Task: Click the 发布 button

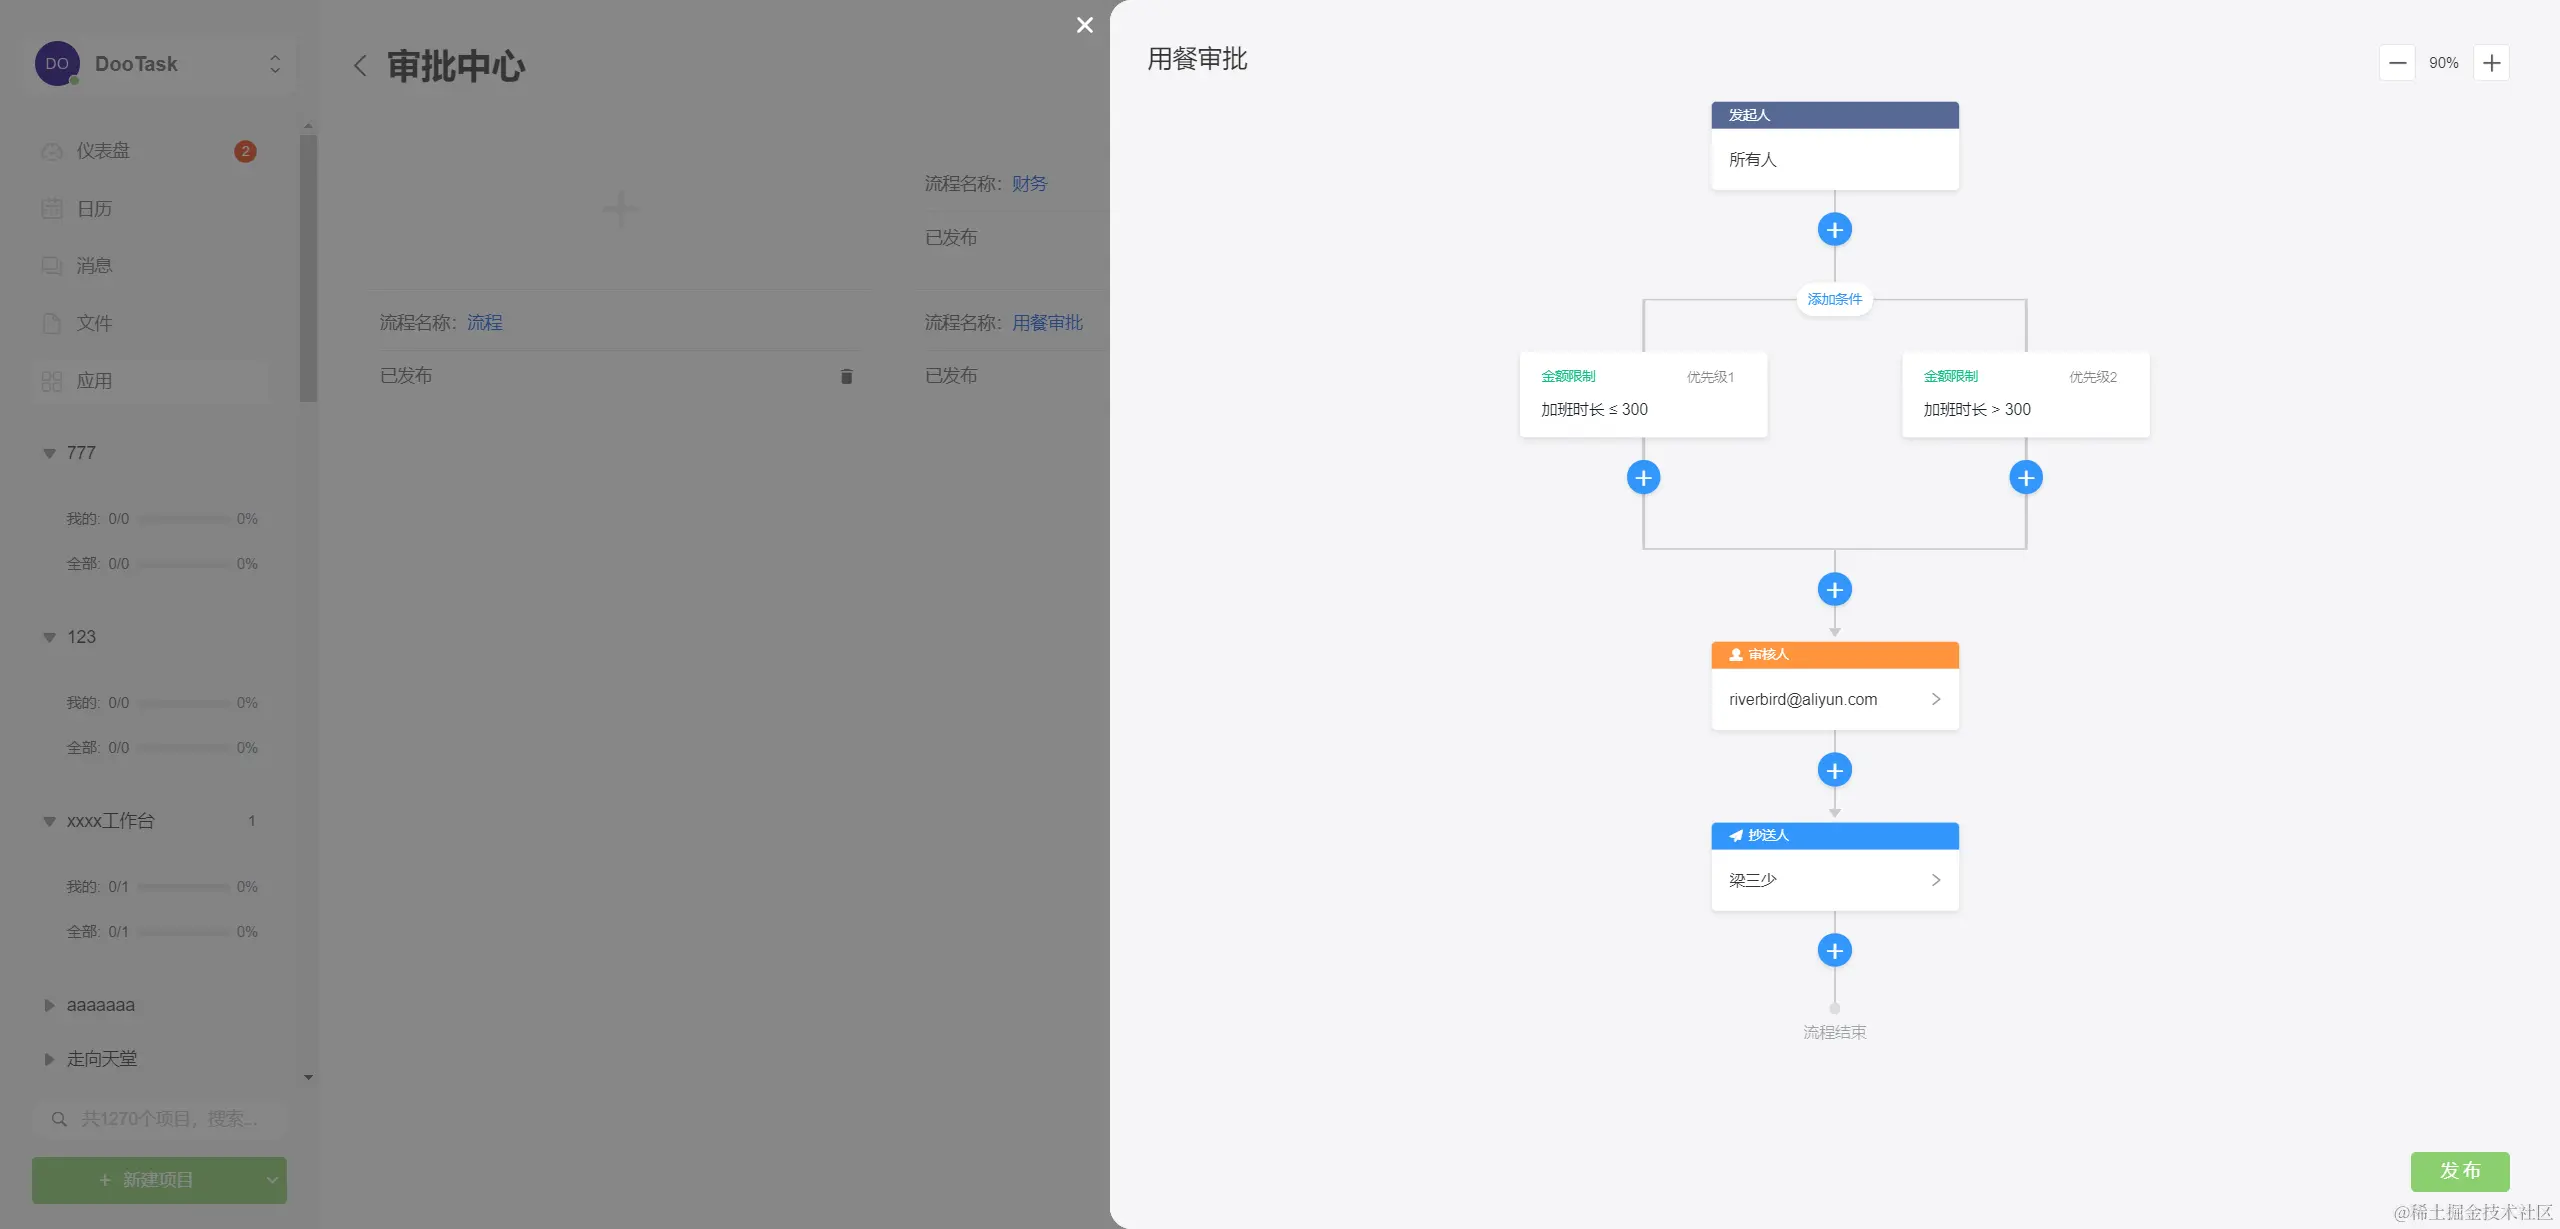Action: point(2459,1171)
